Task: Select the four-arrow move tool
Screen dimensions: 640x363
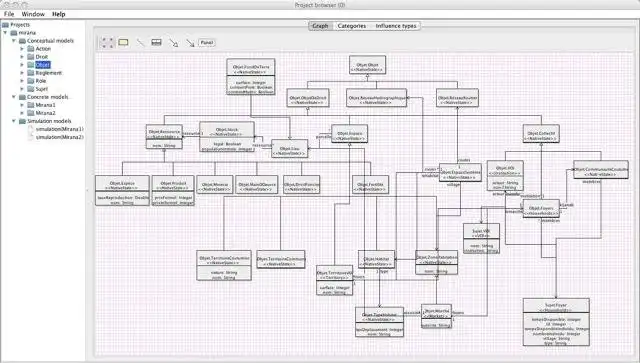Action: 108,42
